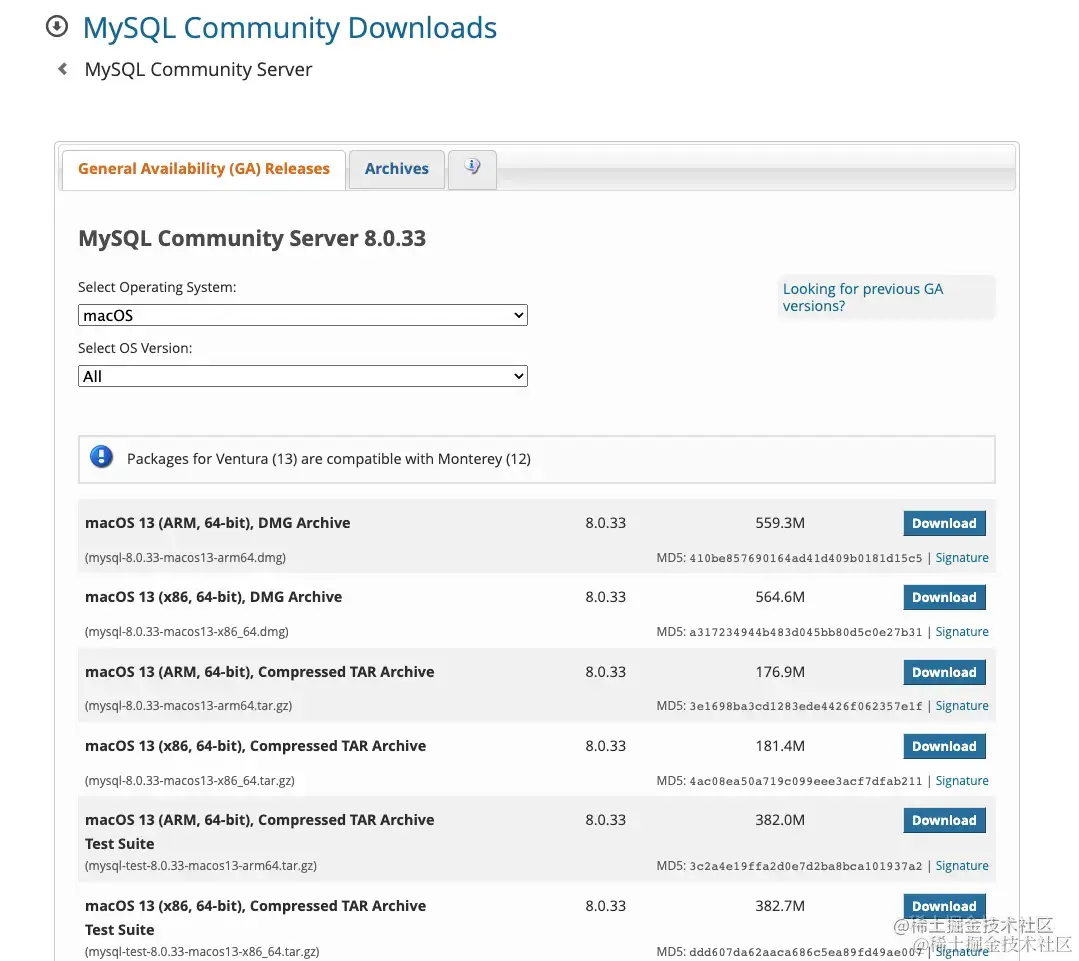Open the information icon tab
Image resolution: width=1079 pixels, height=961 pixels.
click(x=472, y=168)
